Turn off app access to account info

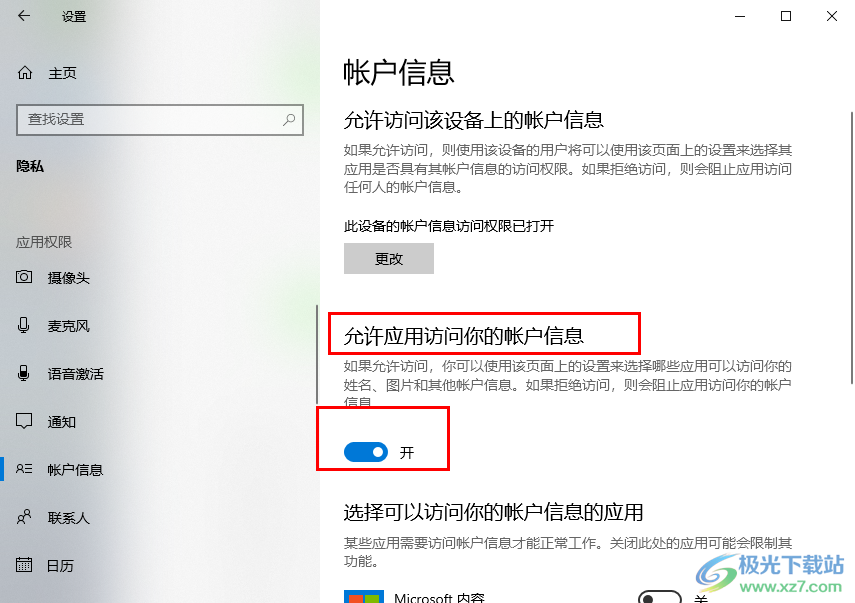coord(366,452)
